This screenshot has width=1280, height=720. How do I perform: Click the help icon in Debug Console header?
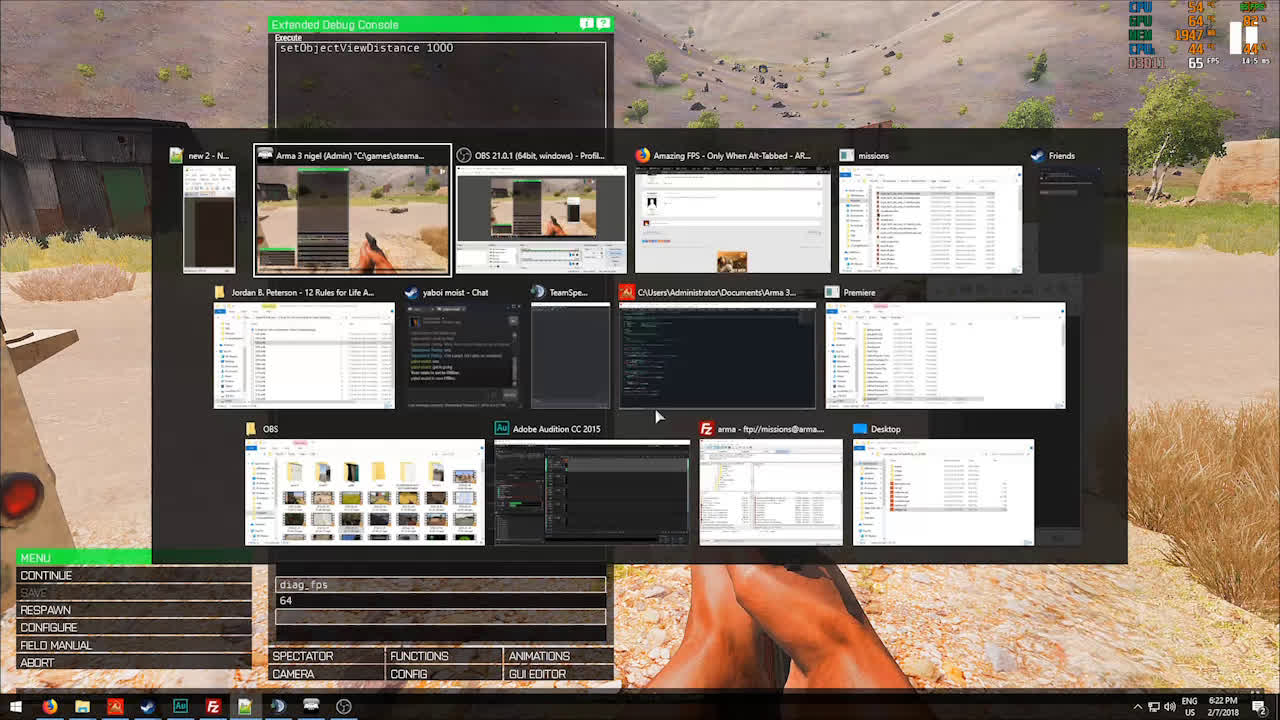[x=603, y=24]
